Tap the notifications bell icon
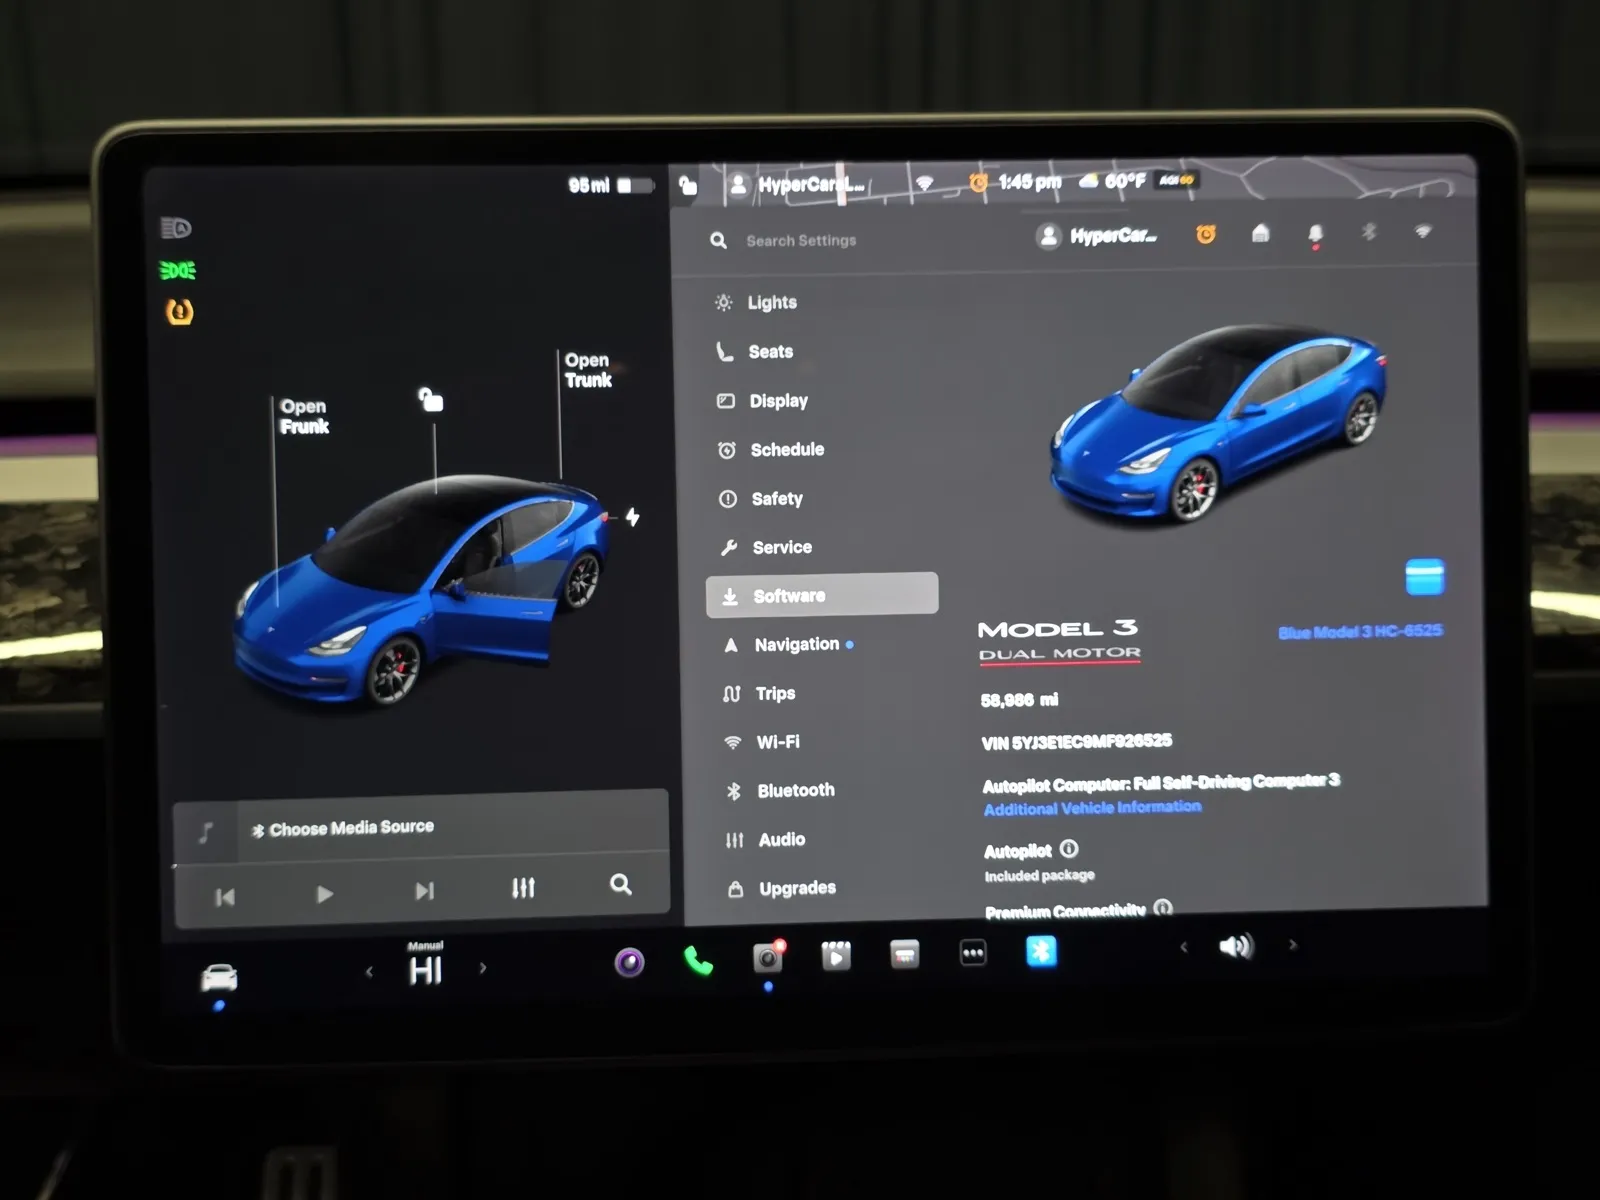Viewport: 1600px width, 1200px height. (1315, 234)
